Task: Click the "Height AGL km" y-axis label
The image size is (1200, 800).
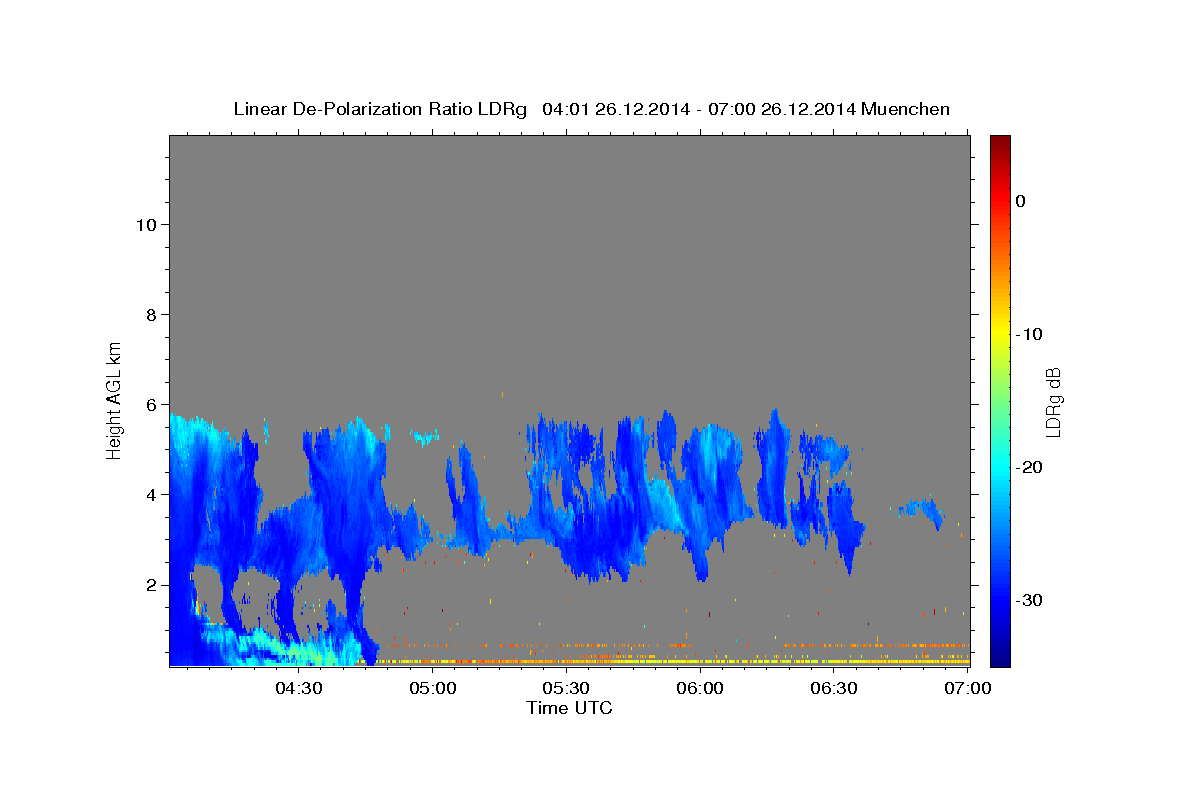Action: (x=115, y=400)
